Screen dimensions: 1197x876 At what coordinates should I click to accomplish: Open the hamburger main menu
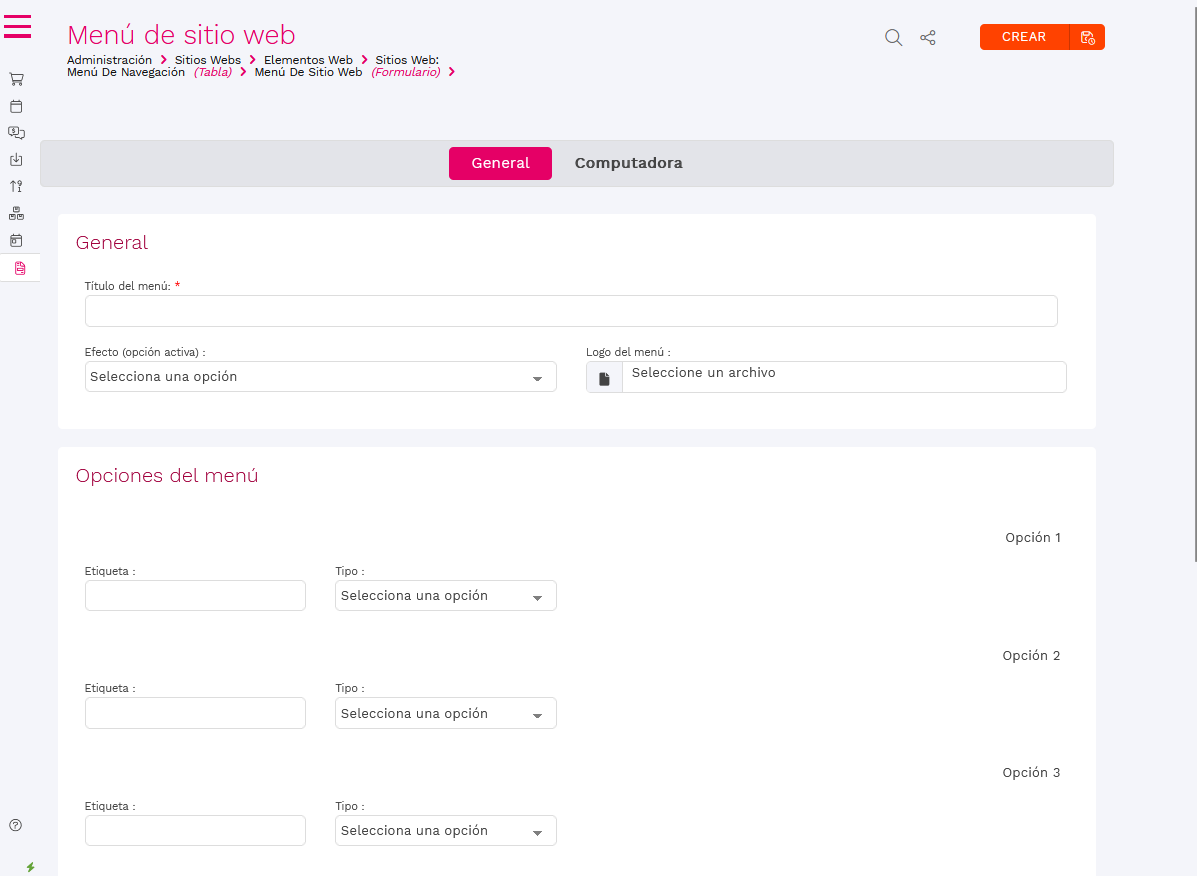[18, 27]
